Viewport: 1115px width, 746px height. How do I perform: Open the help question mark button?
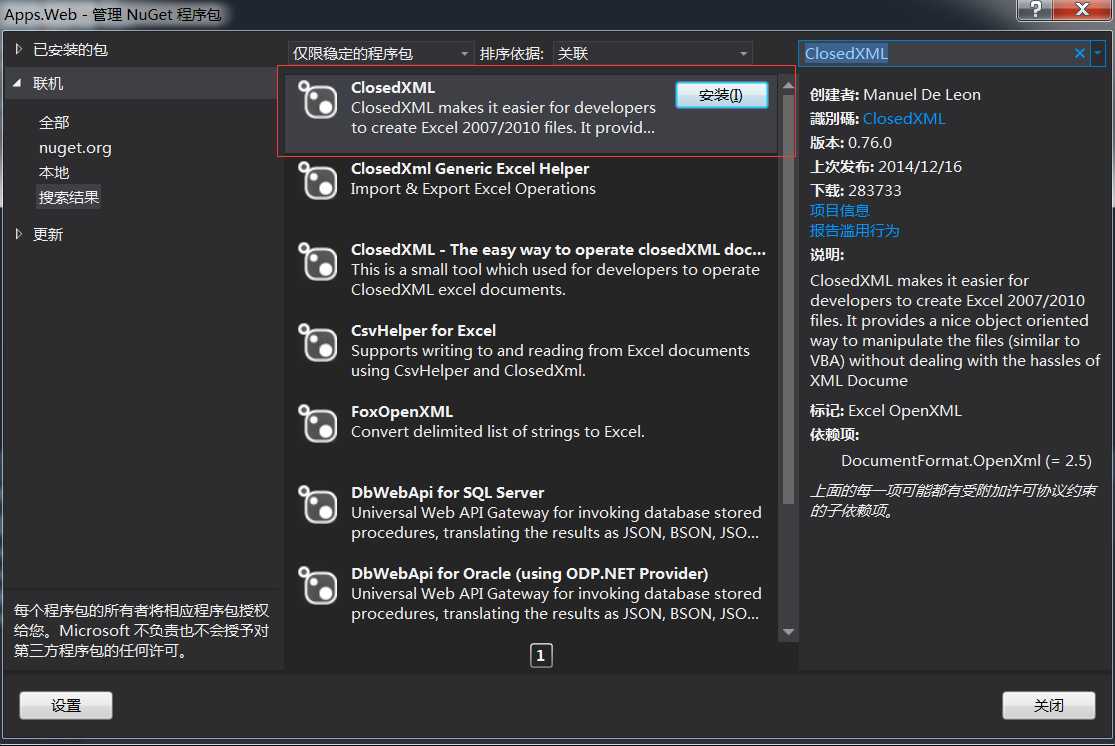click(1035, 9)
